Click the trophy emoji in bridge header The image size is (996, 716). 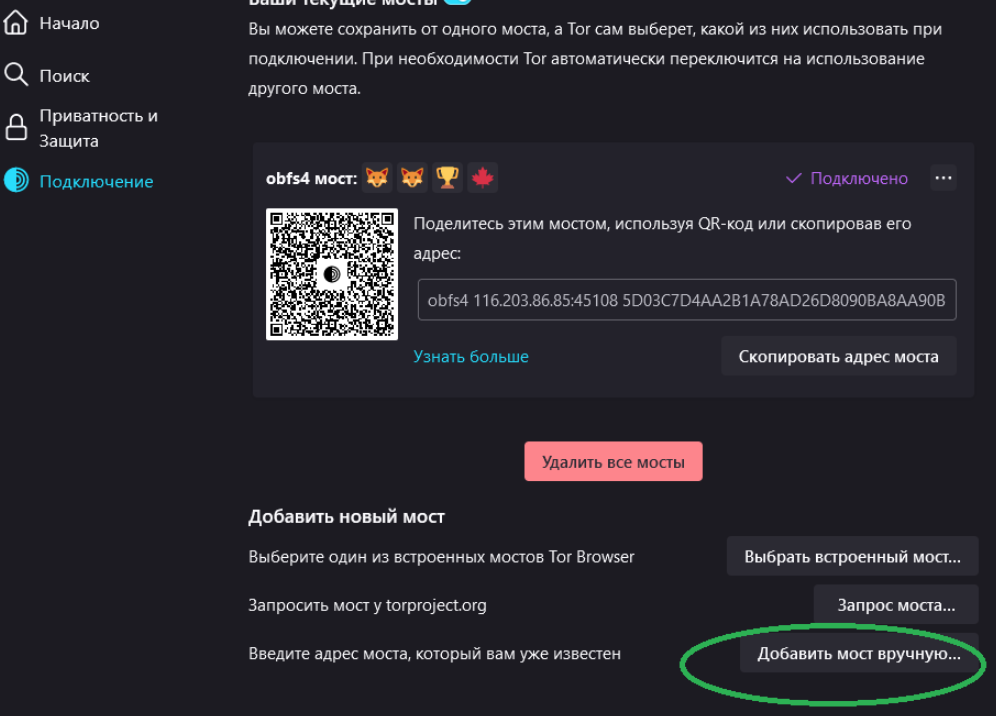point(447,178)
